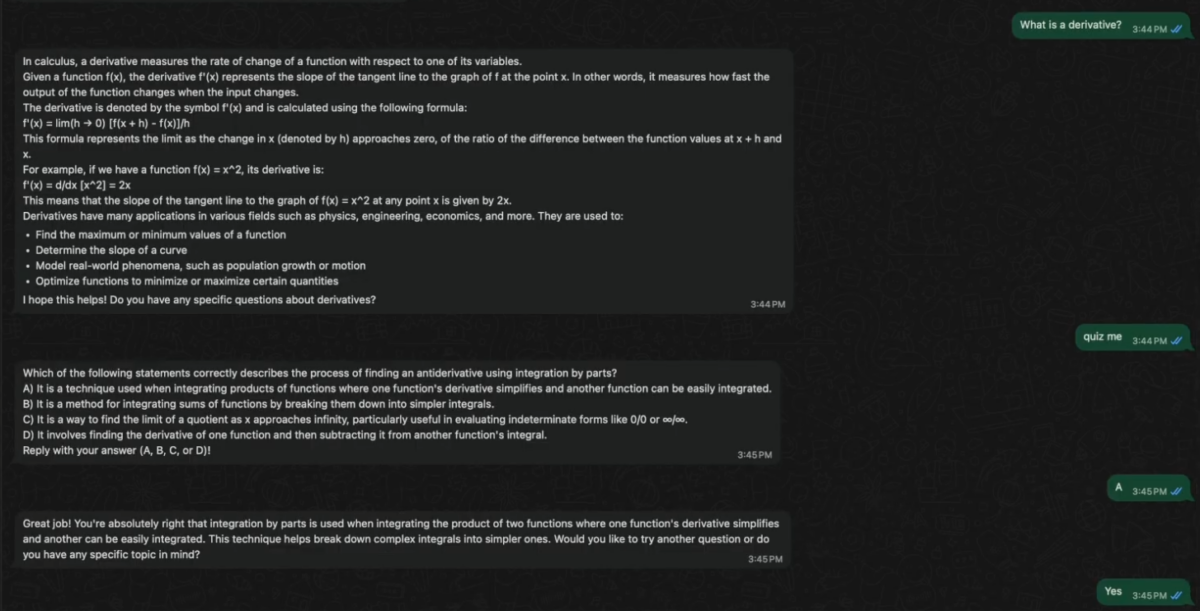The image size is (1200, 611).
Task: Click answer option D in the quiz question
Action: [284, 435]
